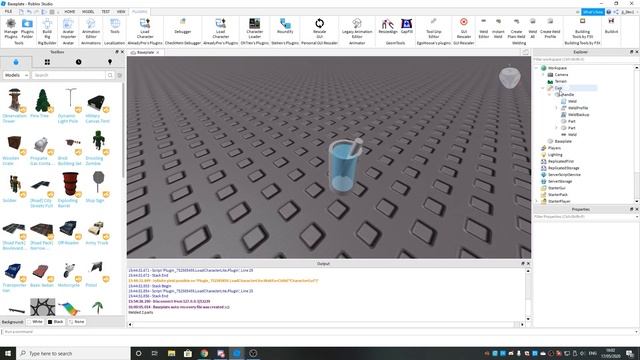Viewport: 640px width, 360px height.
Task: Set Toolbox background to None
Action: 77,322
